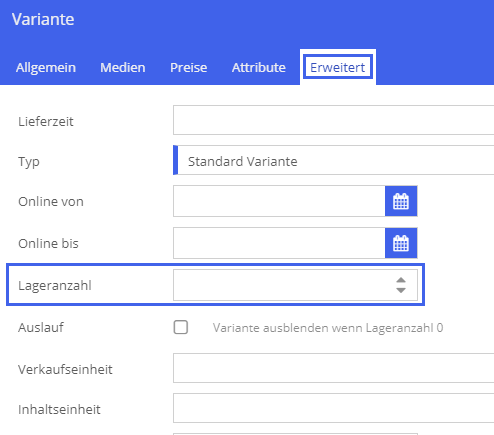Viewport: 494px width, 435px height.
Task: Open the Preise tab
Action: click(189, 68)
